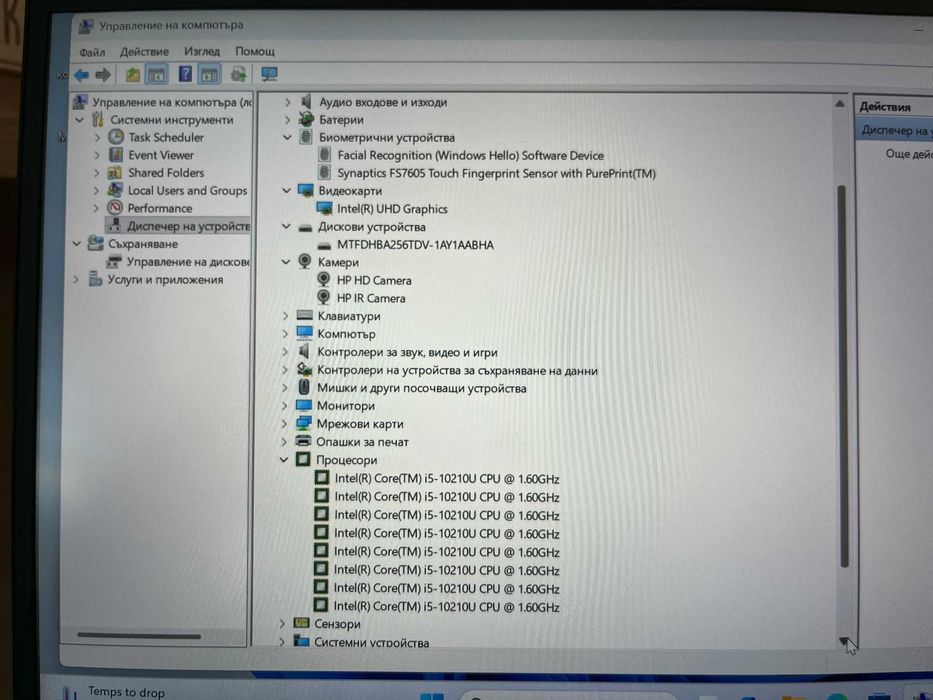Select Диспечер на... in the Действия pane
The width and height of the screenshot is (933, 700).
tap(895, 130)
